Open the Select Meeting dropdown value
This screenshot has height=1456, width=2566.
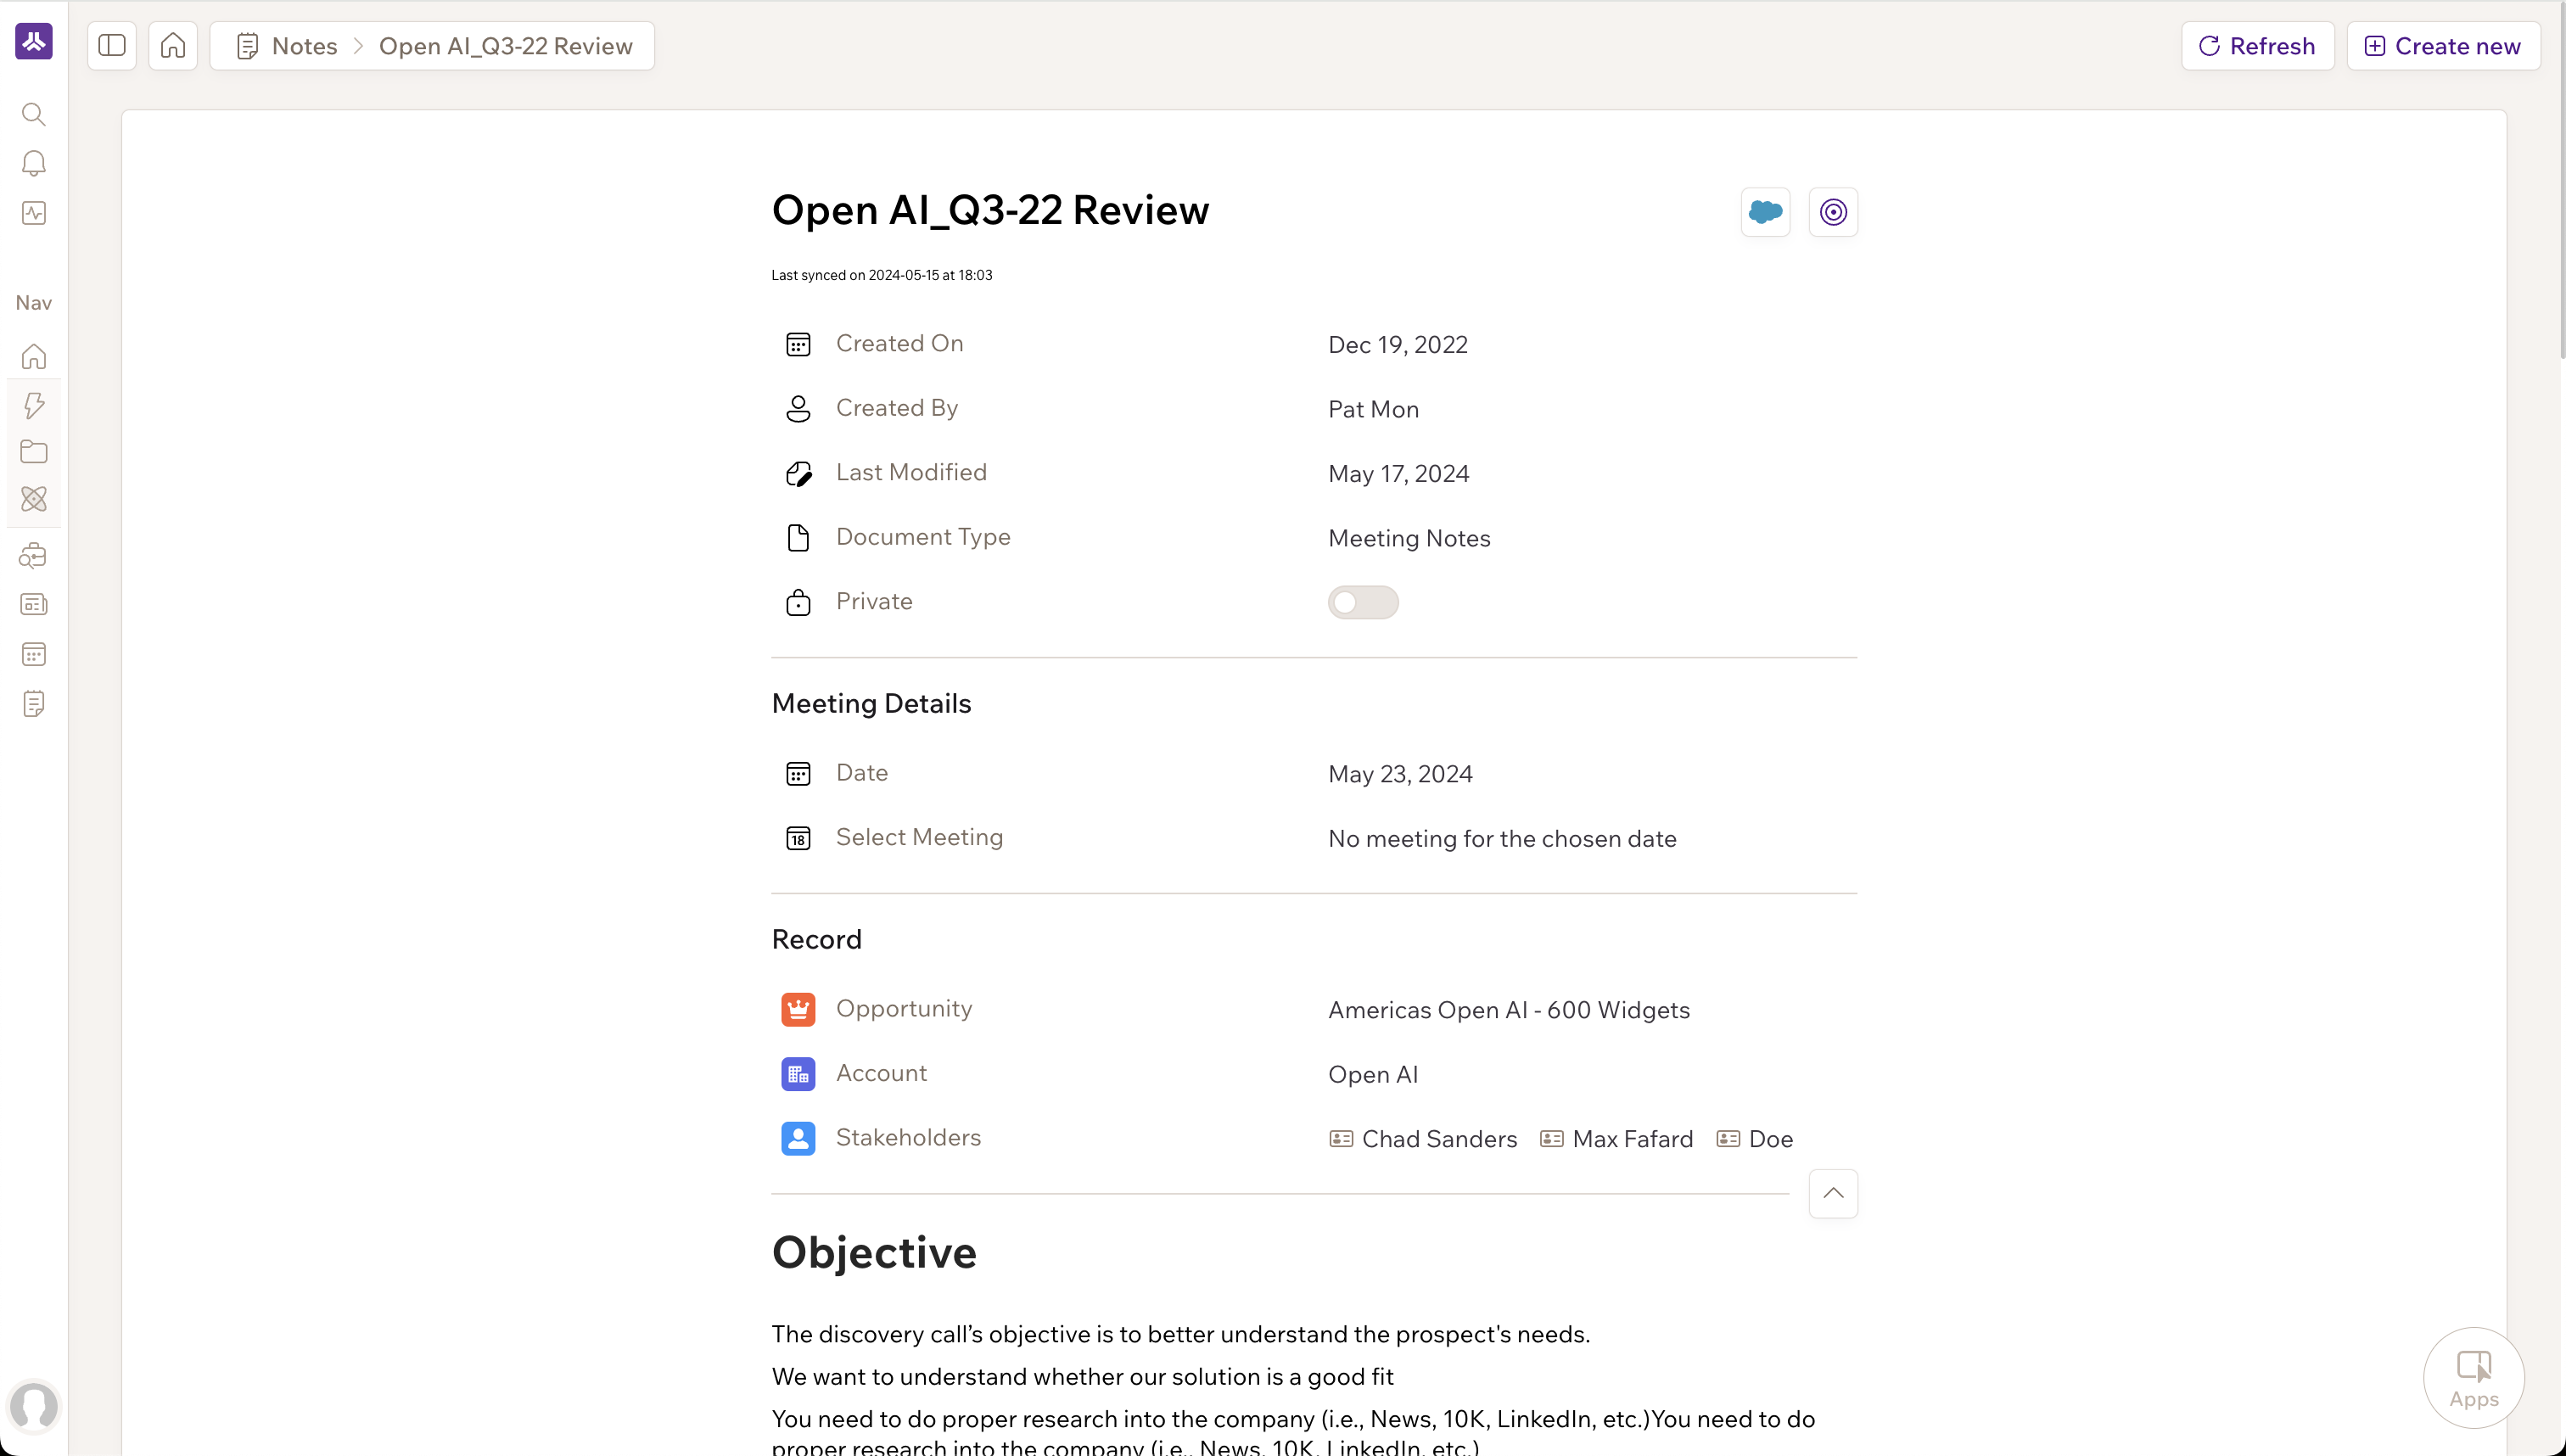coord(1501,839)
